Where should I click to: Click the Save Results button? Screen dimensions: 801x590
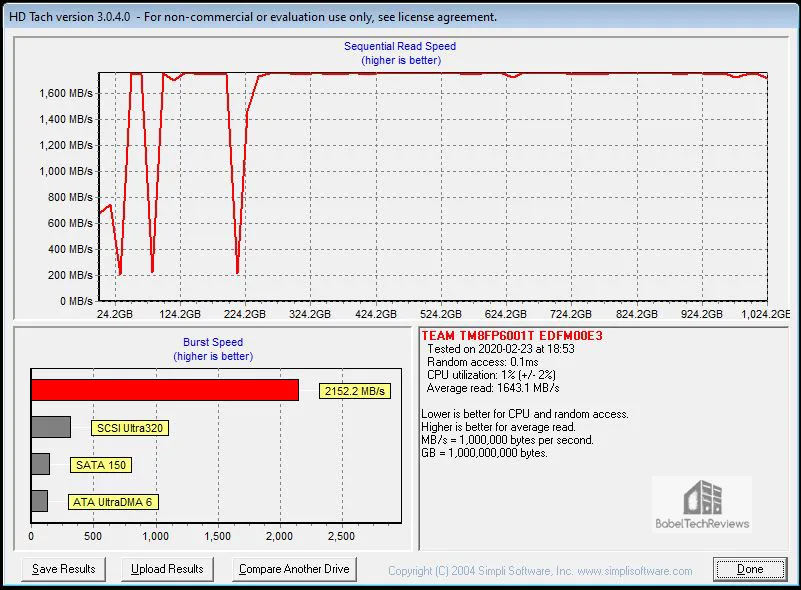click(x=63, y=569)
